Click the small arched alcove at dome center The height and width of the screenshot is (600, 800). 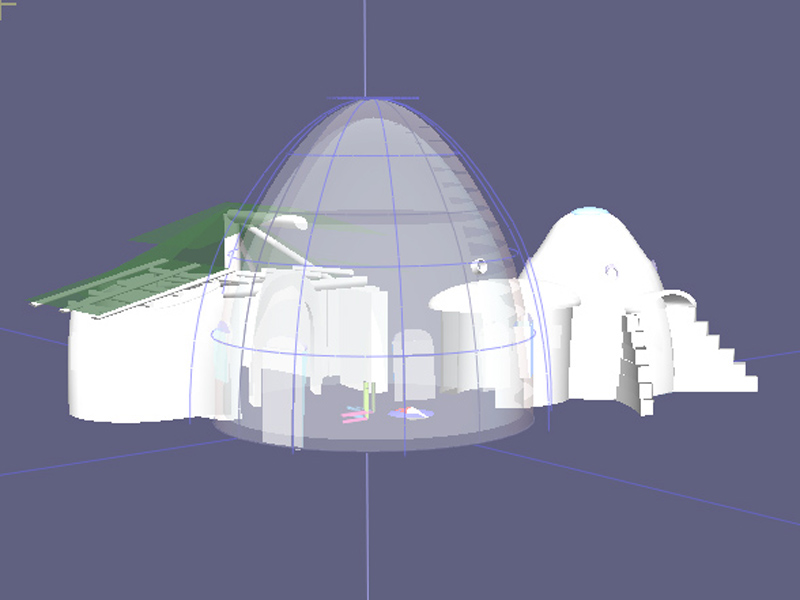coord(415,362)
